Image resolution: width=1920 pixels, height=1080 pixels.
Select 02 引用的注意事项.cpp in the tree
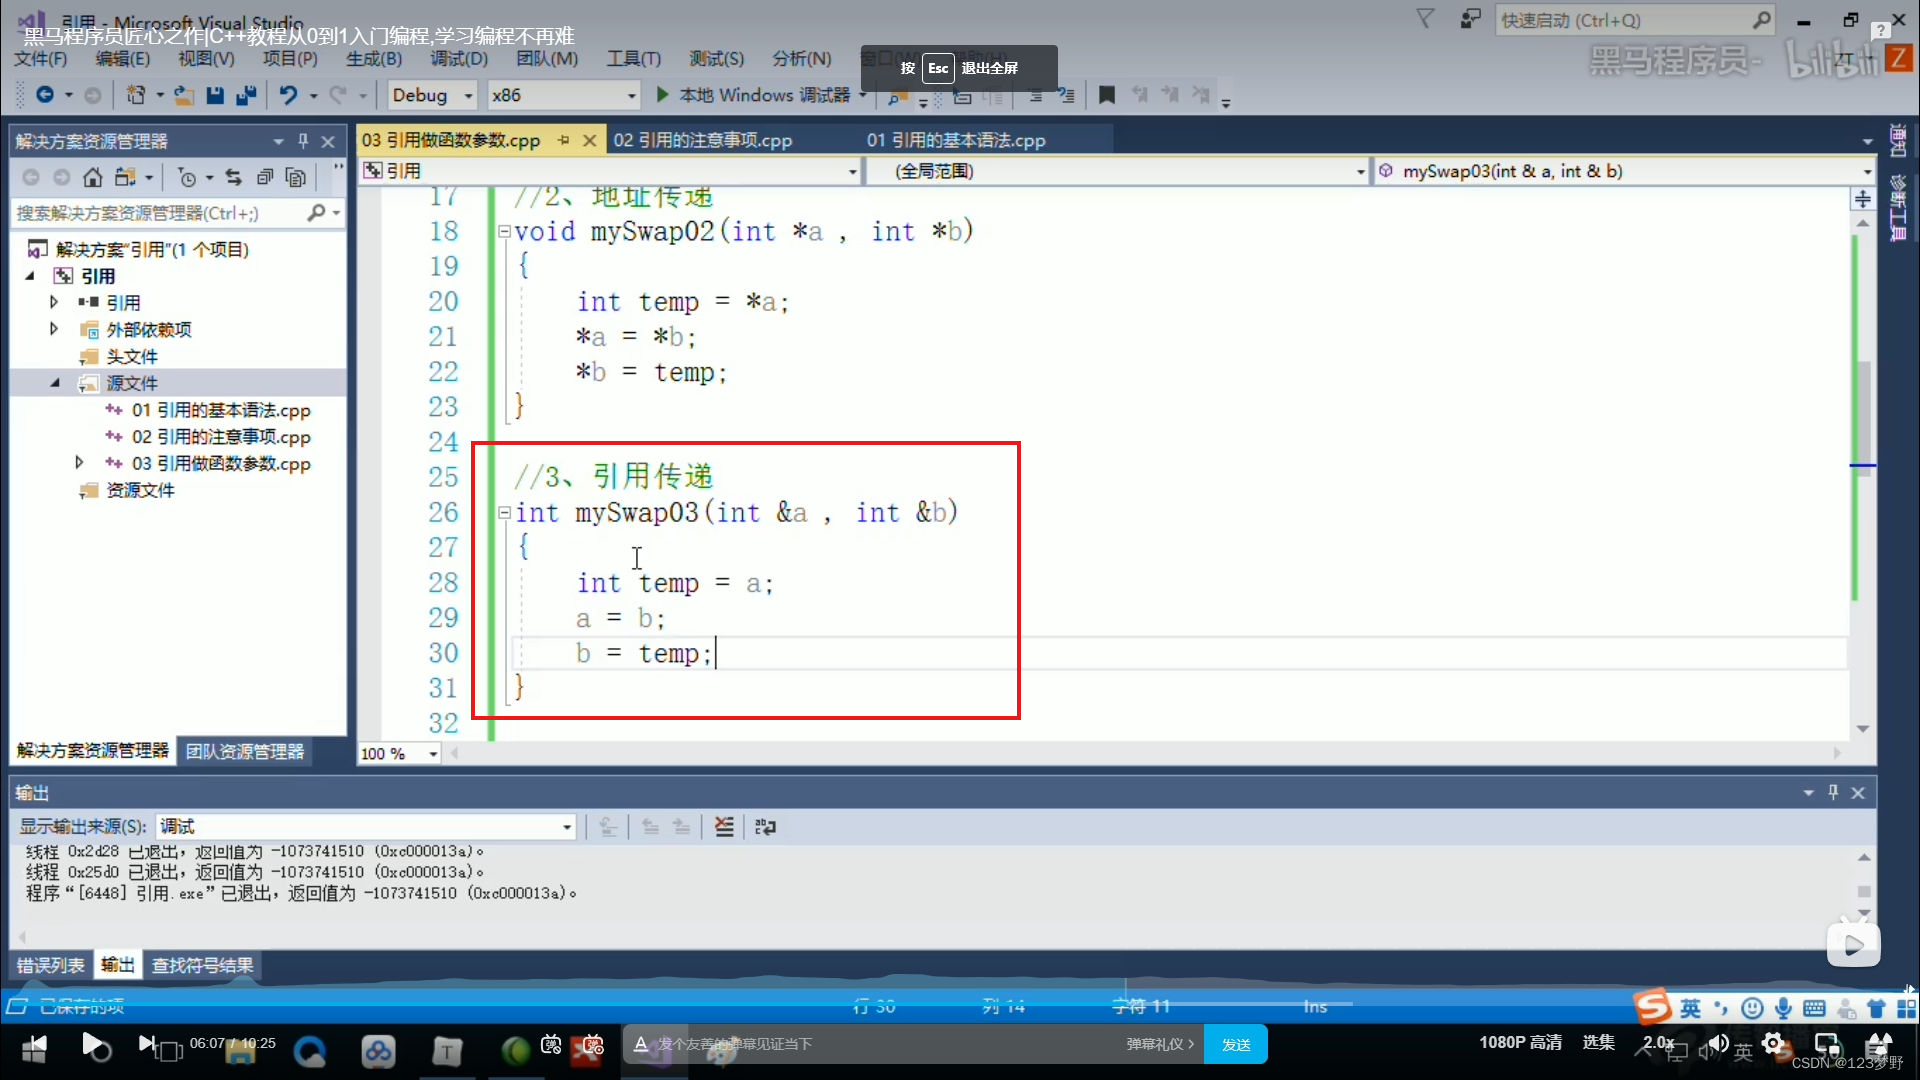coord(221,437)
